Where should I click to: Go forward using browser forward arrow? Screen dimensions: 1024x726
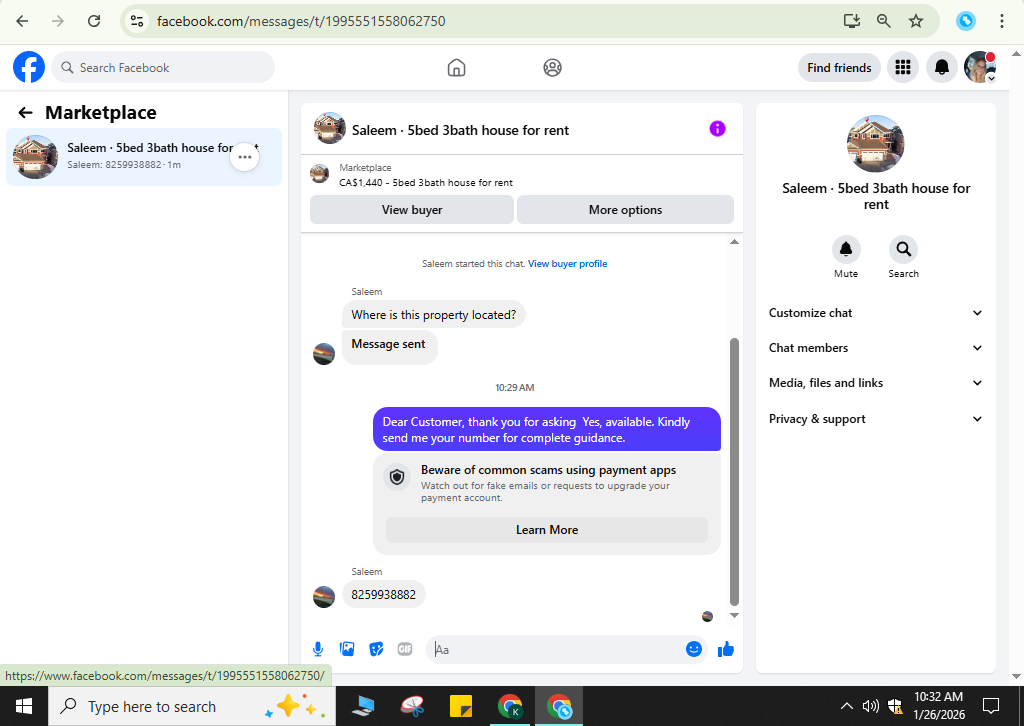[58, 21]
